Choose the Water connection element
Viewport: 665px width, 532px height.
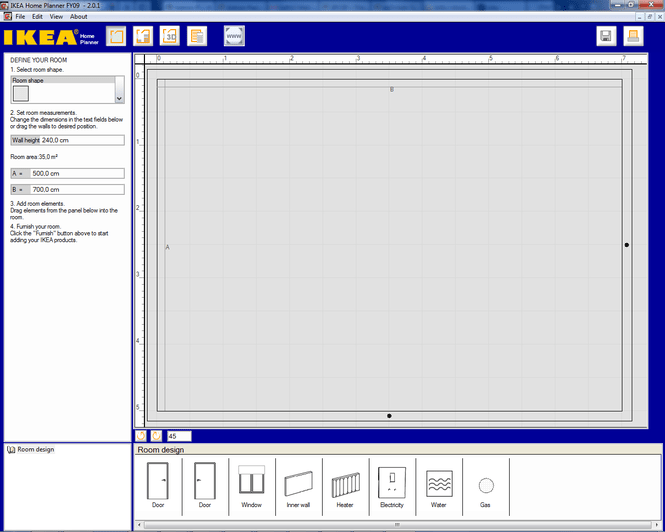[x=439, y=487]
